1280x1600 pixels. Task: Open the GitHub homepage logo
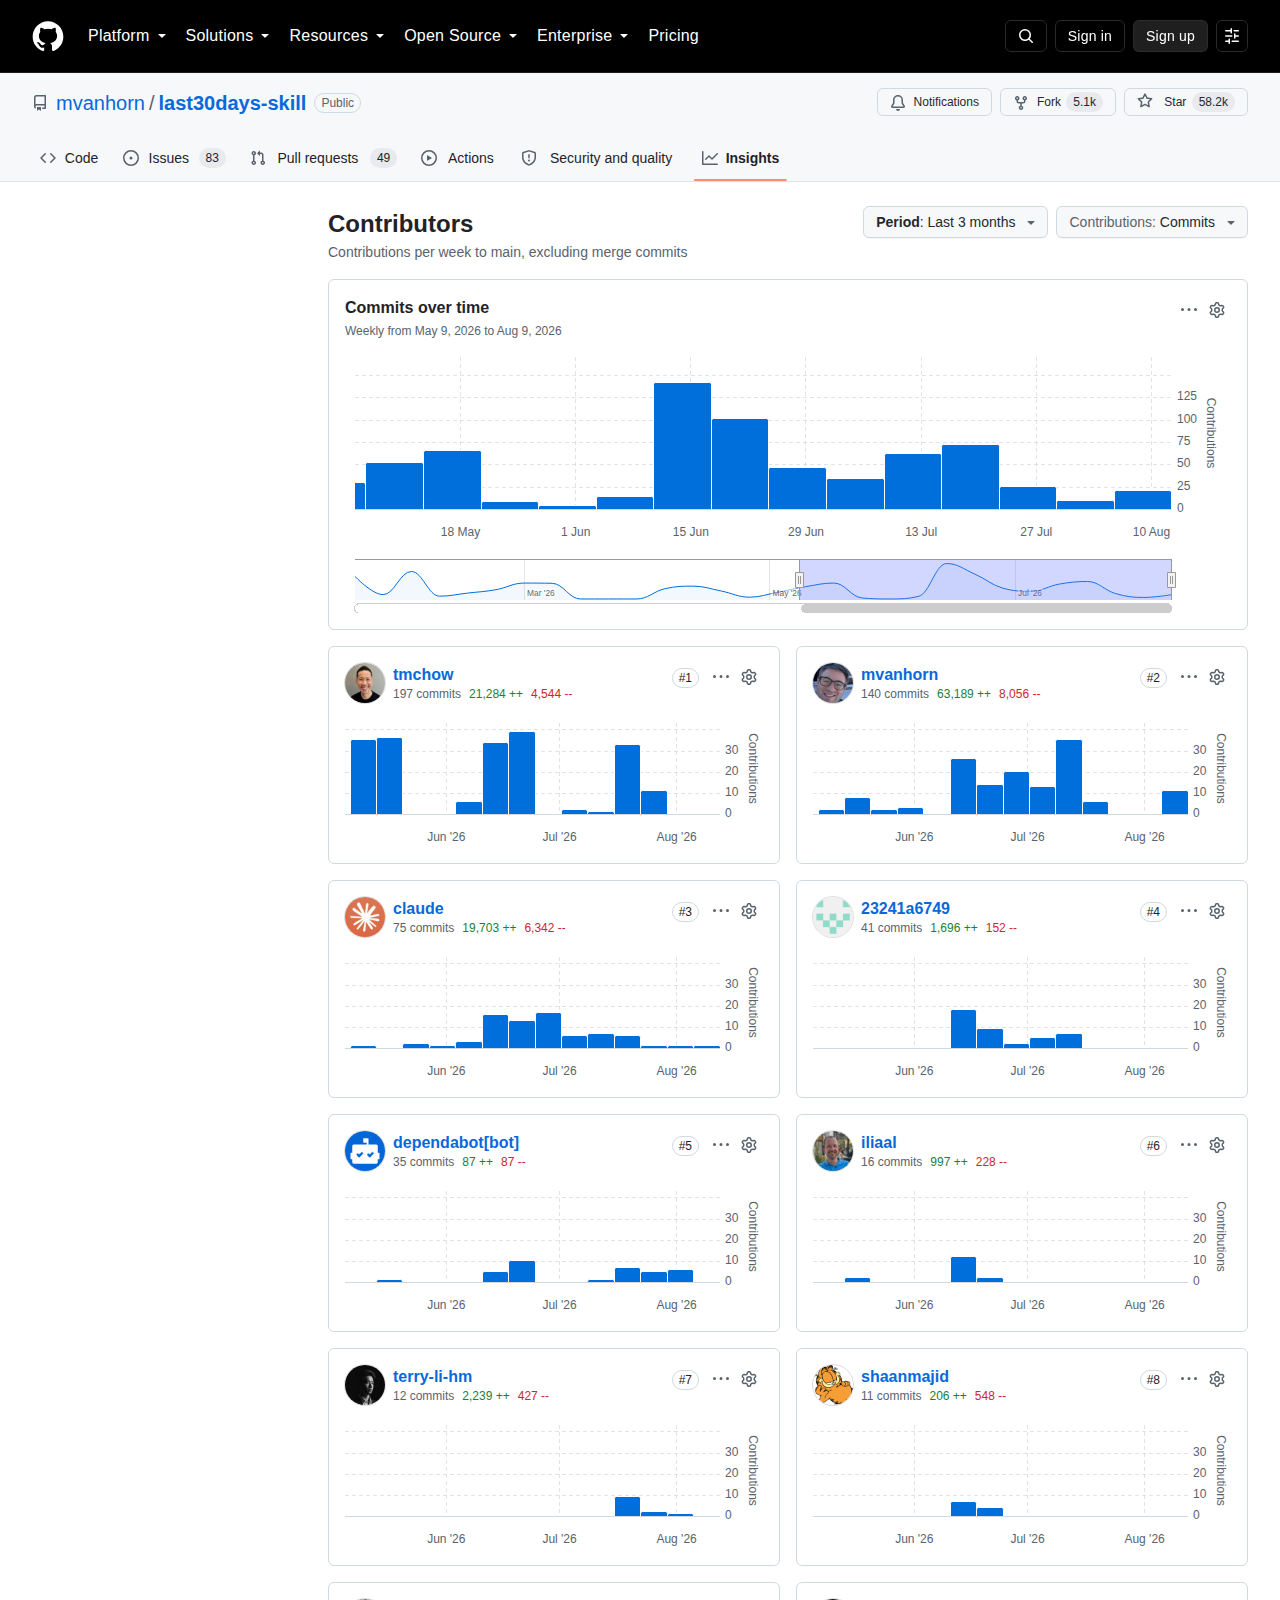pyautogui.click(x=48, y=36)
